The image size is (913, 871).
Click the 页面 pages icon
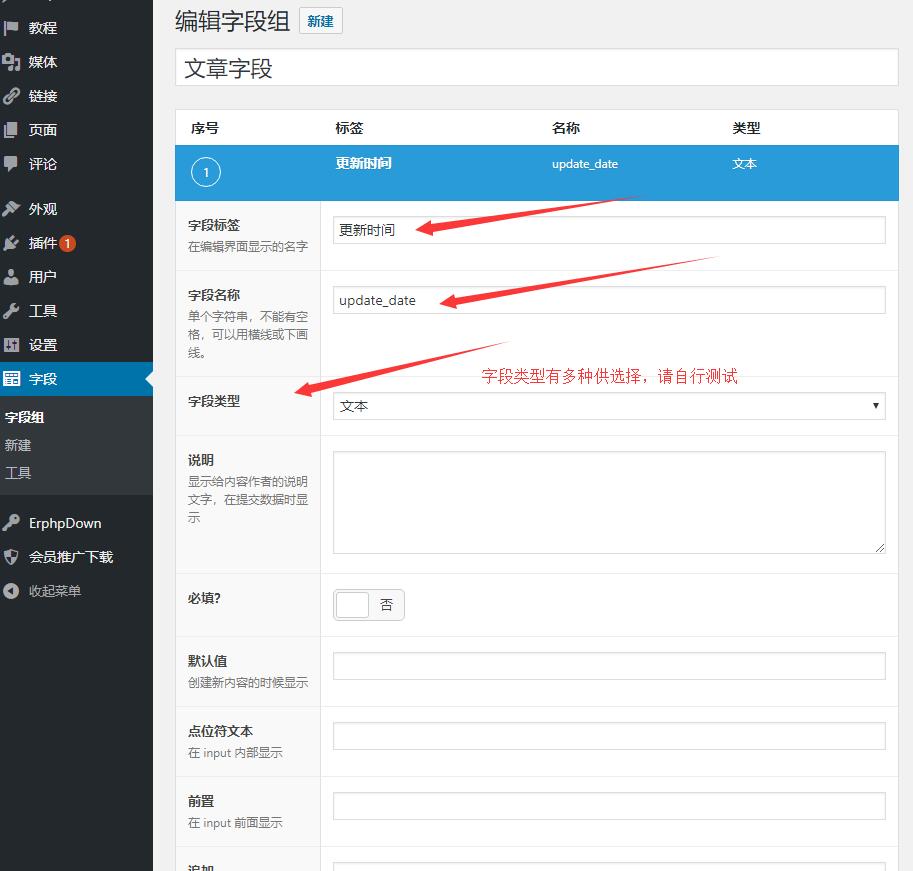click(x=12, y=130)
